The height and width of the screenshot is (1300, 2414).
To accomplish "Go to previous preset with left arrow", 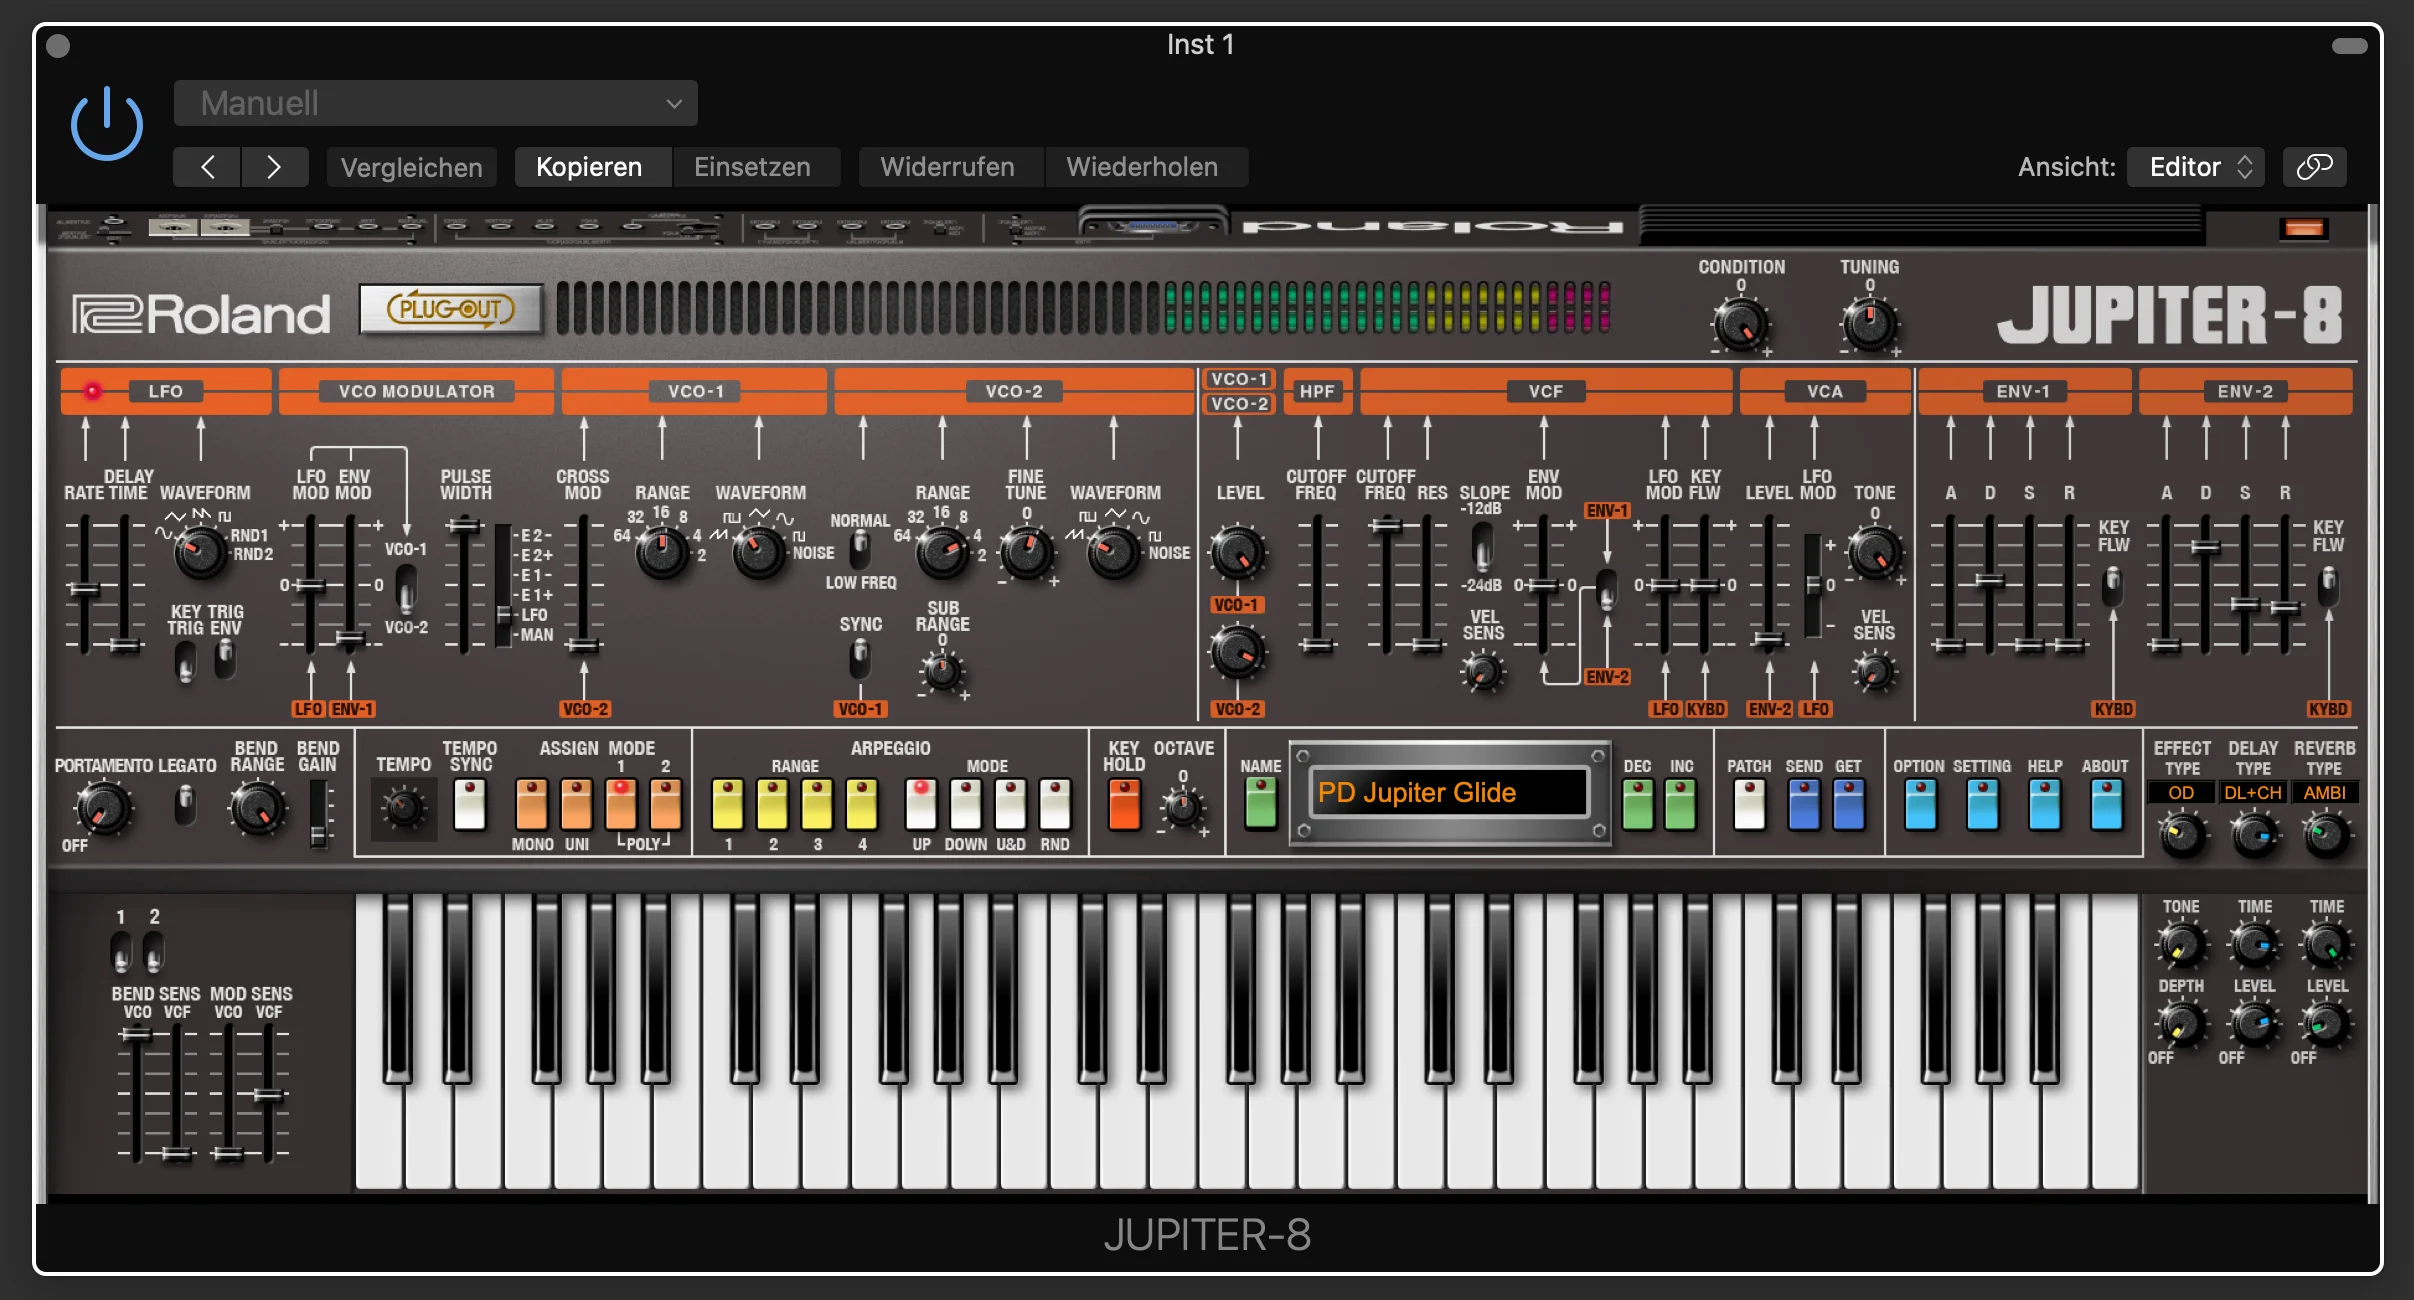I will pyautogui.click(x=207, y=166).
